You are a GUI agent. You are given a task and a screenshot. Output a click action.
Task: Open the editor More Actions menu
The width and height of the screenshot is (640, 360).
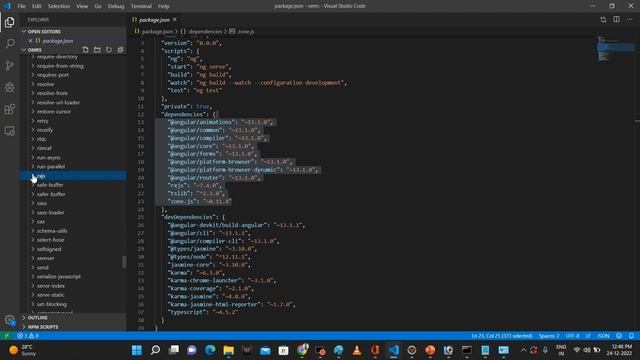630,20
